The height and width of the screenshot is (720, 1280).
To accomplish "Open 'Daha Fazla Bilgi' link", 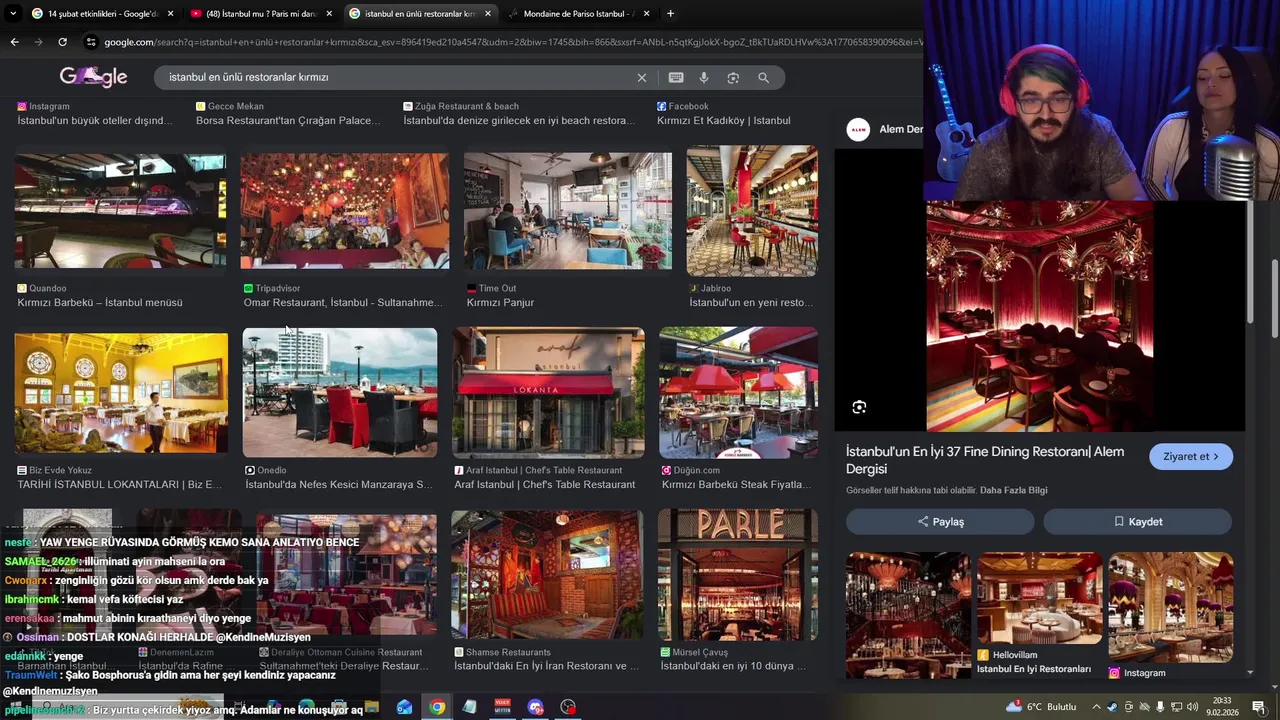I will pyautogui.click(x=1013, y=490).
